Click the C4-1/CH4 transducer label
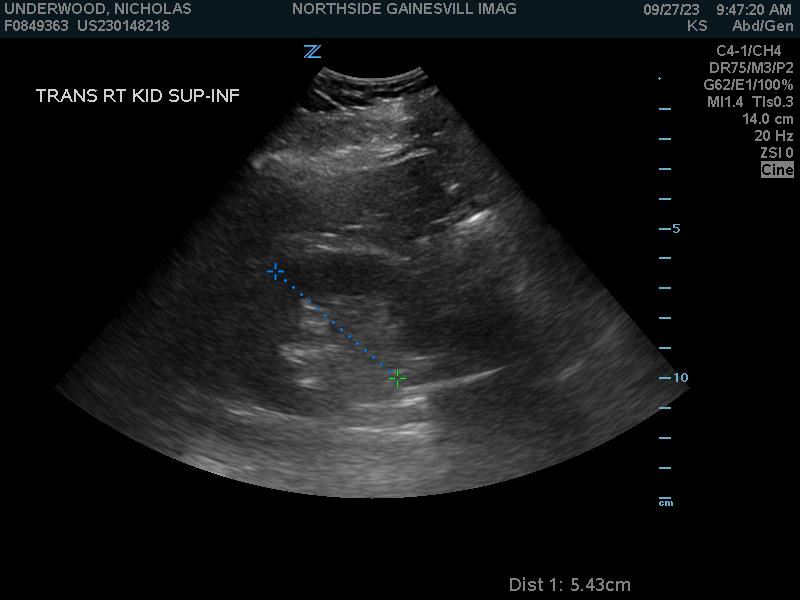This screenshot has width=800, height=600. [x=754, y=51]
